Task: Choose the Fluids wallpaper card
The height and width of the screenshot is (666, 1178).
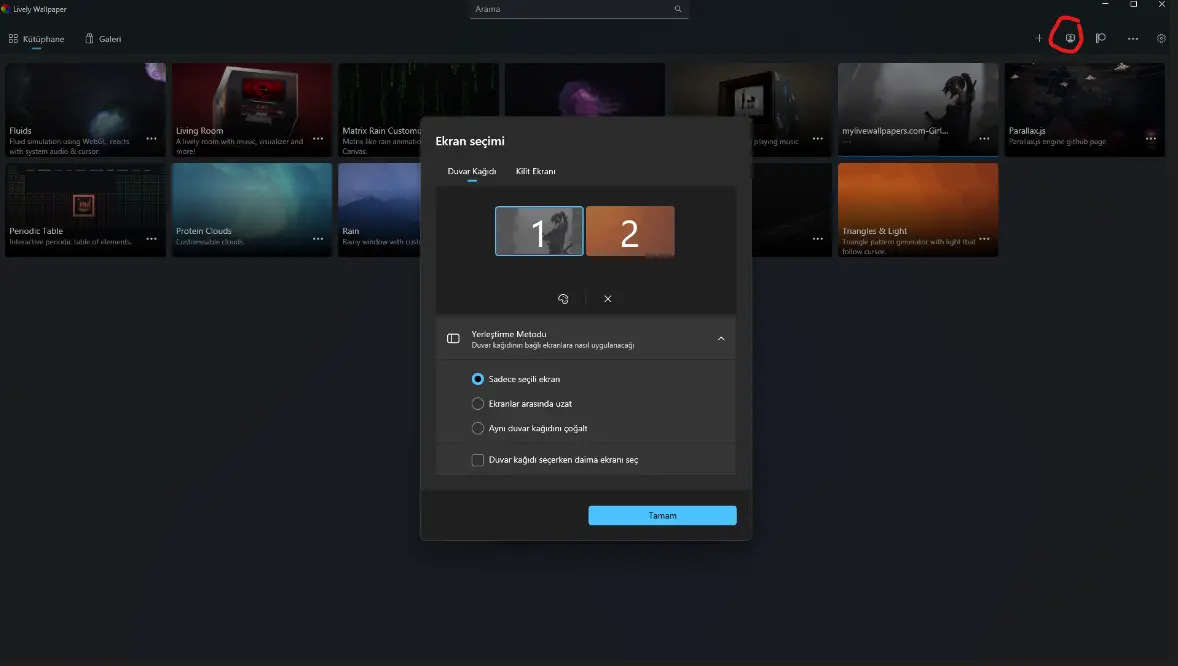Action: pos(86,110)
